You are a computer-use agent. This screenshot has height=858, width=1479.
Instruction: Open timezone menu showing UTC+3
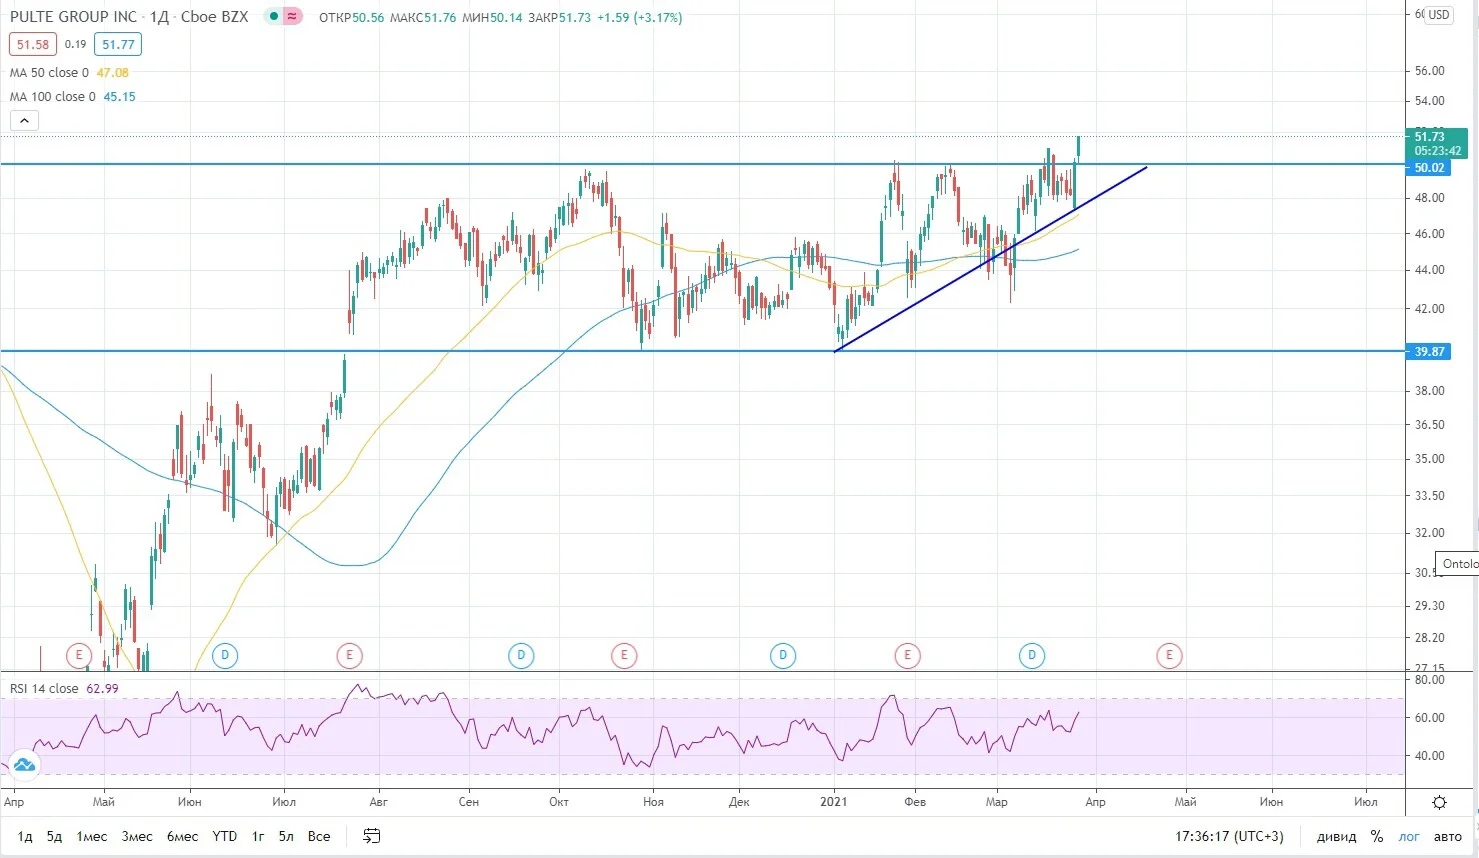(x=1229, y=836)
